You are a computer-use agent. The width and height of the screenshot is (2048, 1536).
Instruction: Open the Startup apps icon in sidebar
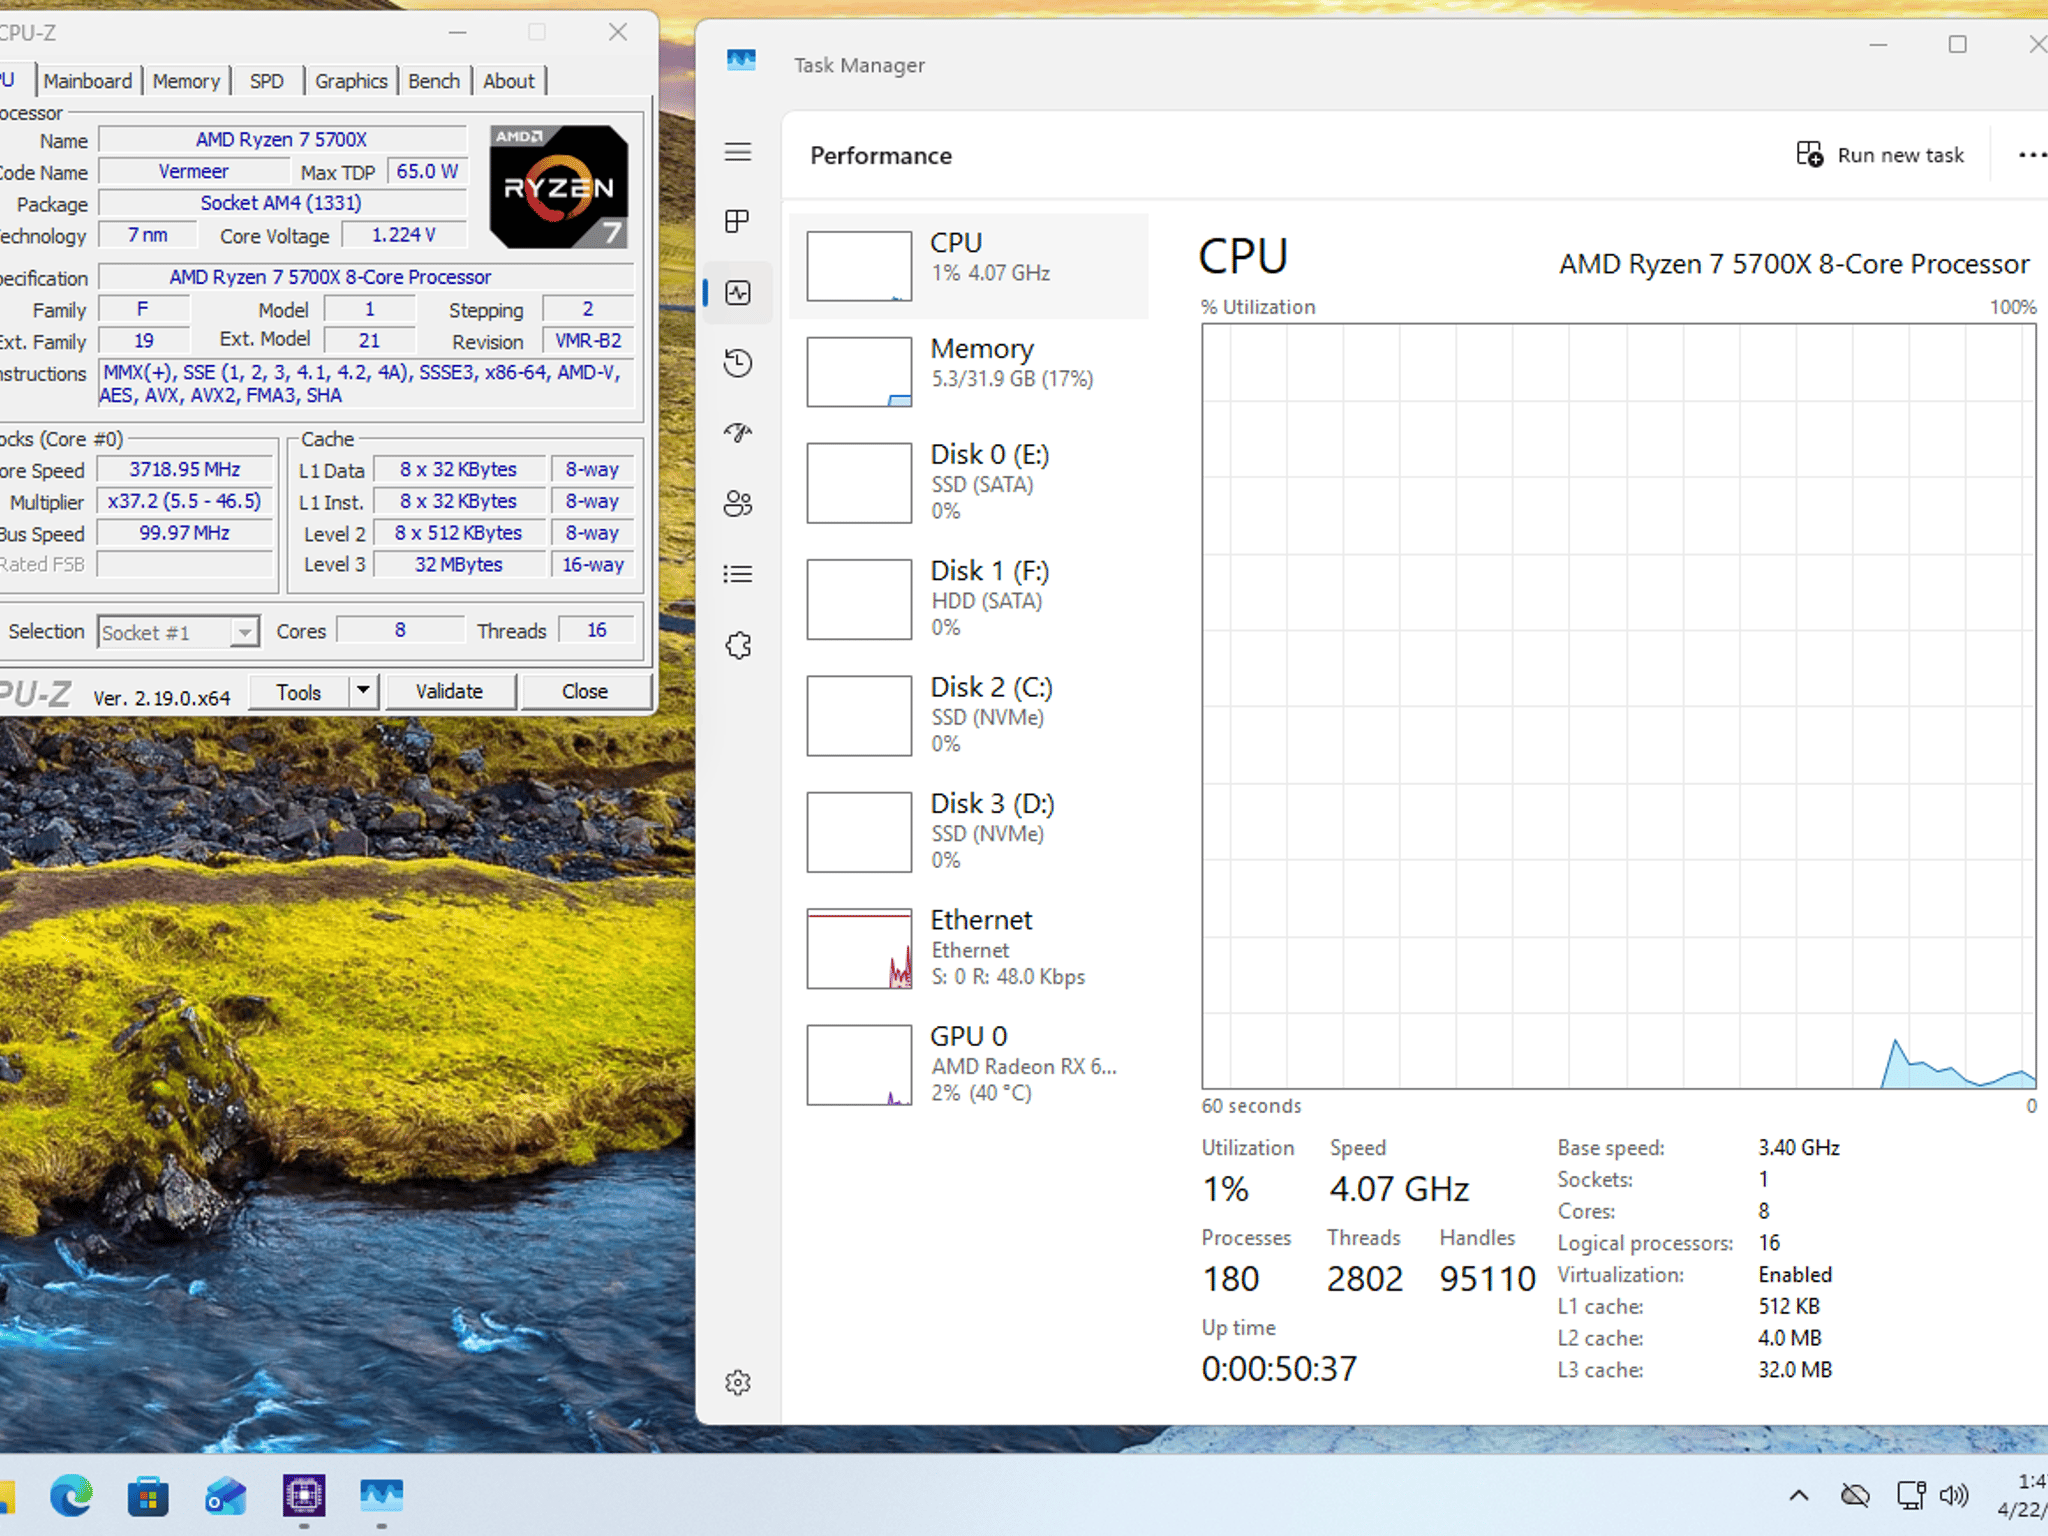(x=738, y=433)
